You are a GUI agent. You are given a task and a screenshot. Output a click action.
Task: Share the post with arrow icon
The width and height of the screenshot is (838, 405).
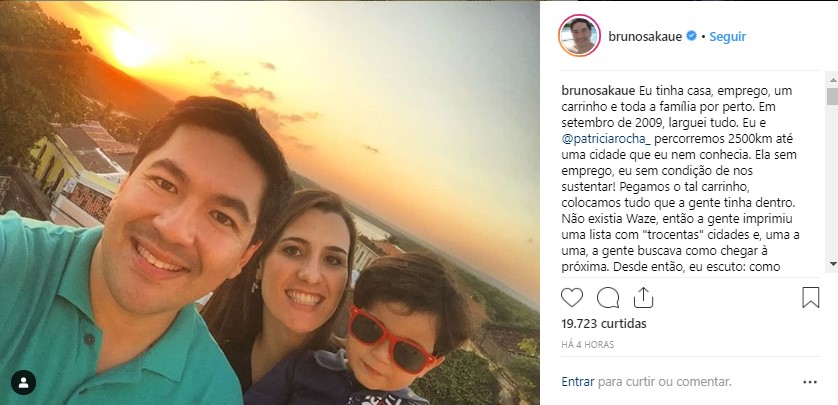[x=643, y=298]
